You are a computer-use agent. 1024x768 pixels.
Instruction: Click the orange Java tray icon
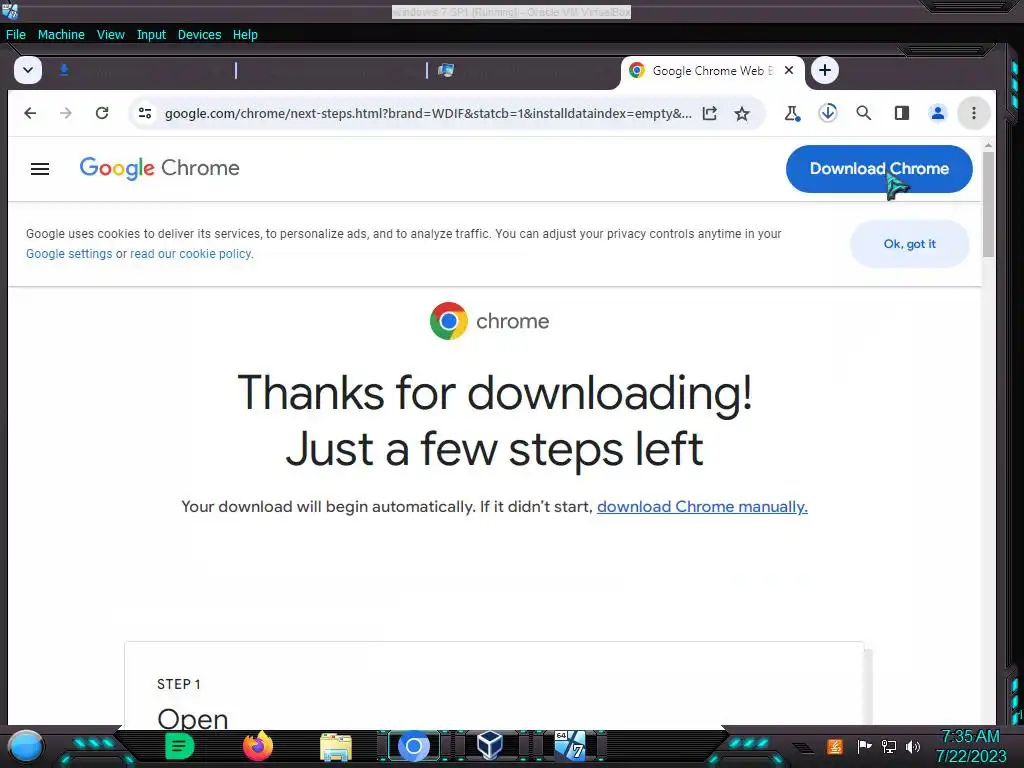click(835, 746)
